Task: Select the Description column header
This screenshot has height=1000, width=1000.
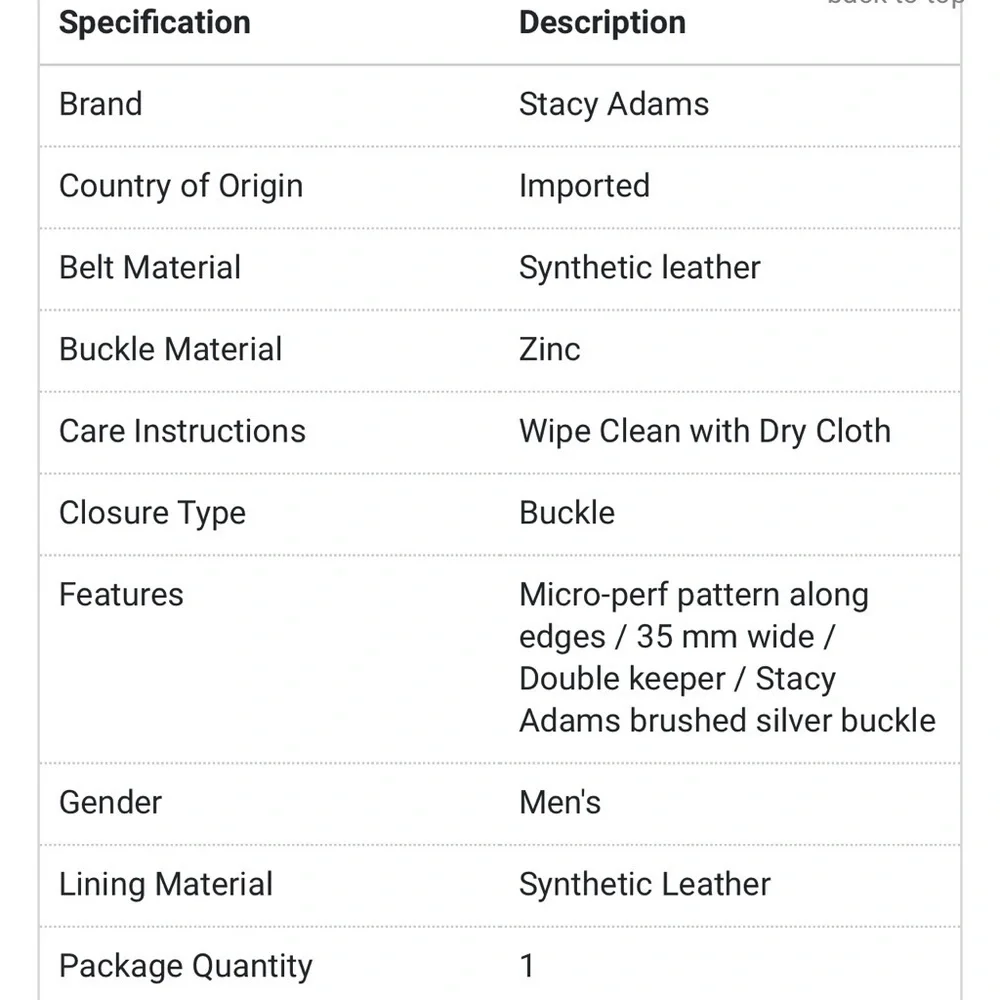Action: pos(603,23)
